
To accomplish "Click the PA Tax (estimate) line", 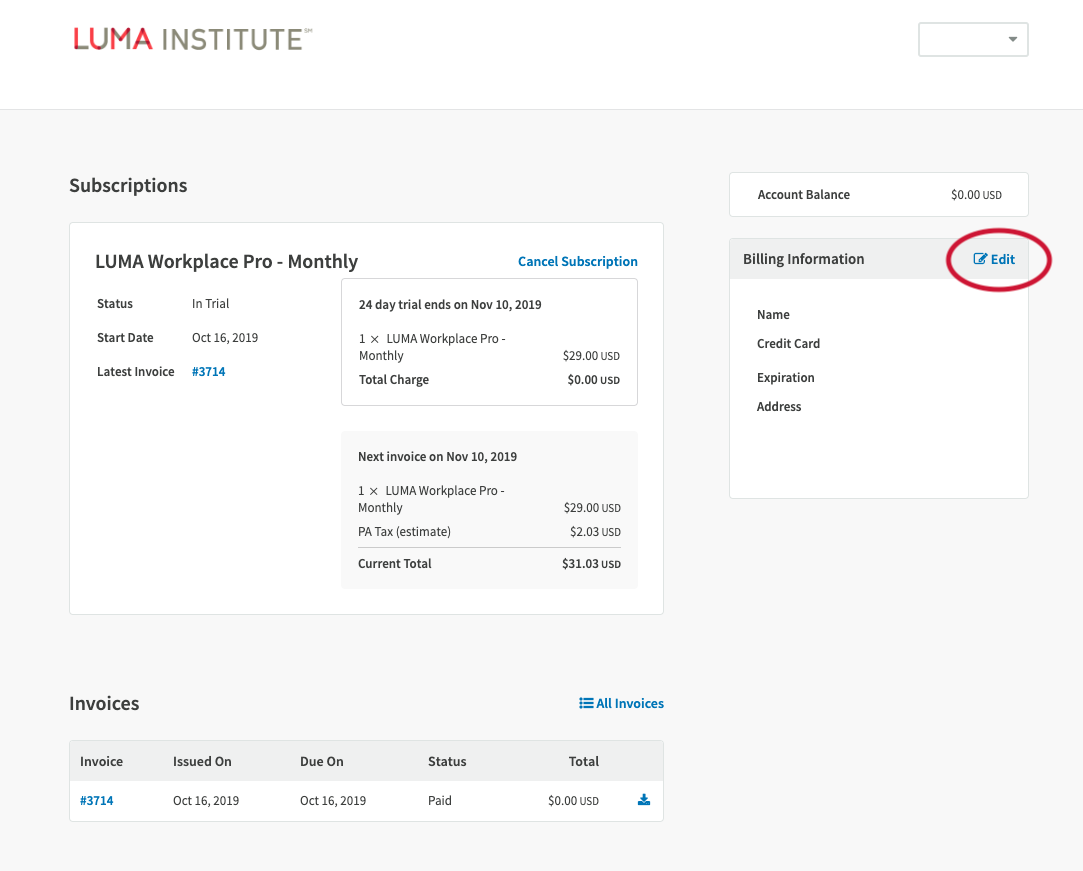I will [x=404, y=532].
